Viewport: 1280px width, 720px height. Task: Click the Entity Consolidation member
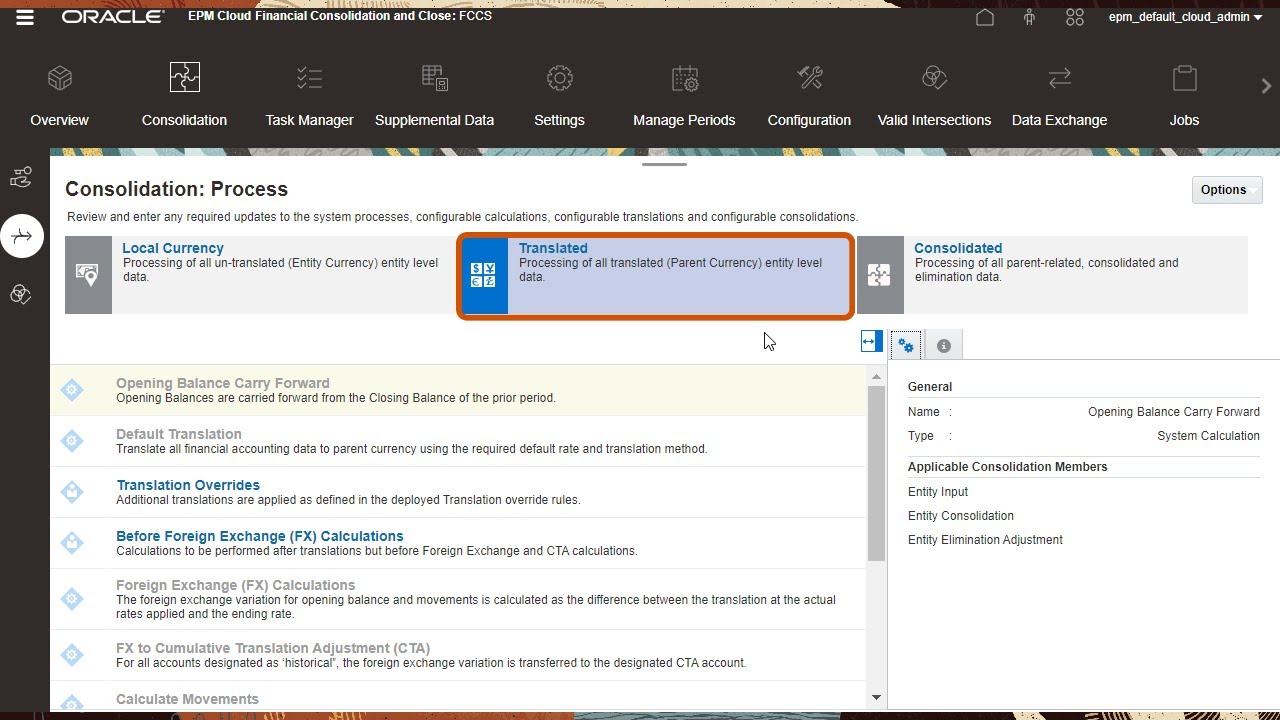pyautogui.click(x=961, y=516)
